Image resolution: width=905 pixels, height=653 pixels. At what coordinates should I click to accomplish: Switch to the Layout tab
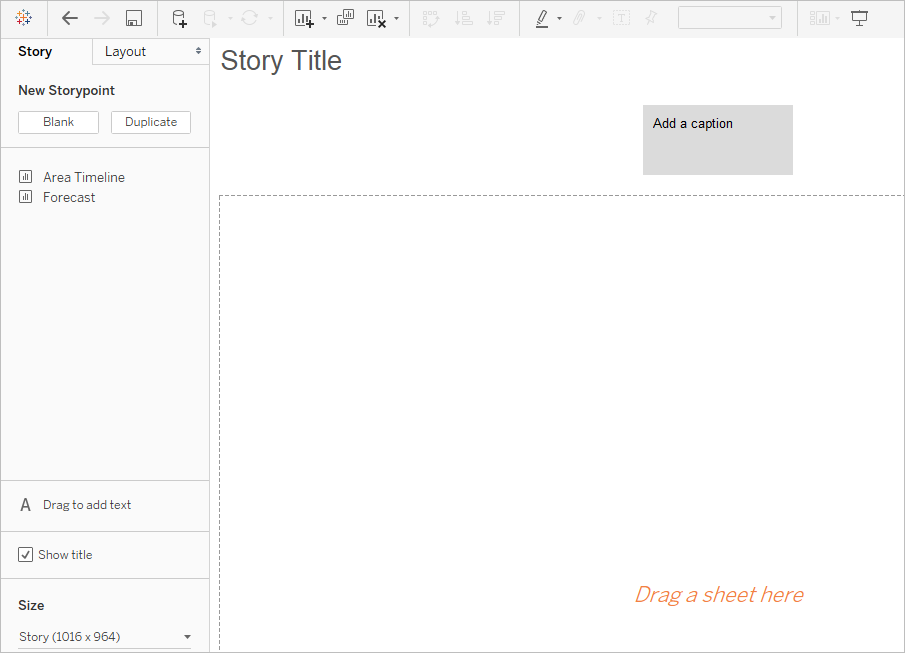coord(151,51)
